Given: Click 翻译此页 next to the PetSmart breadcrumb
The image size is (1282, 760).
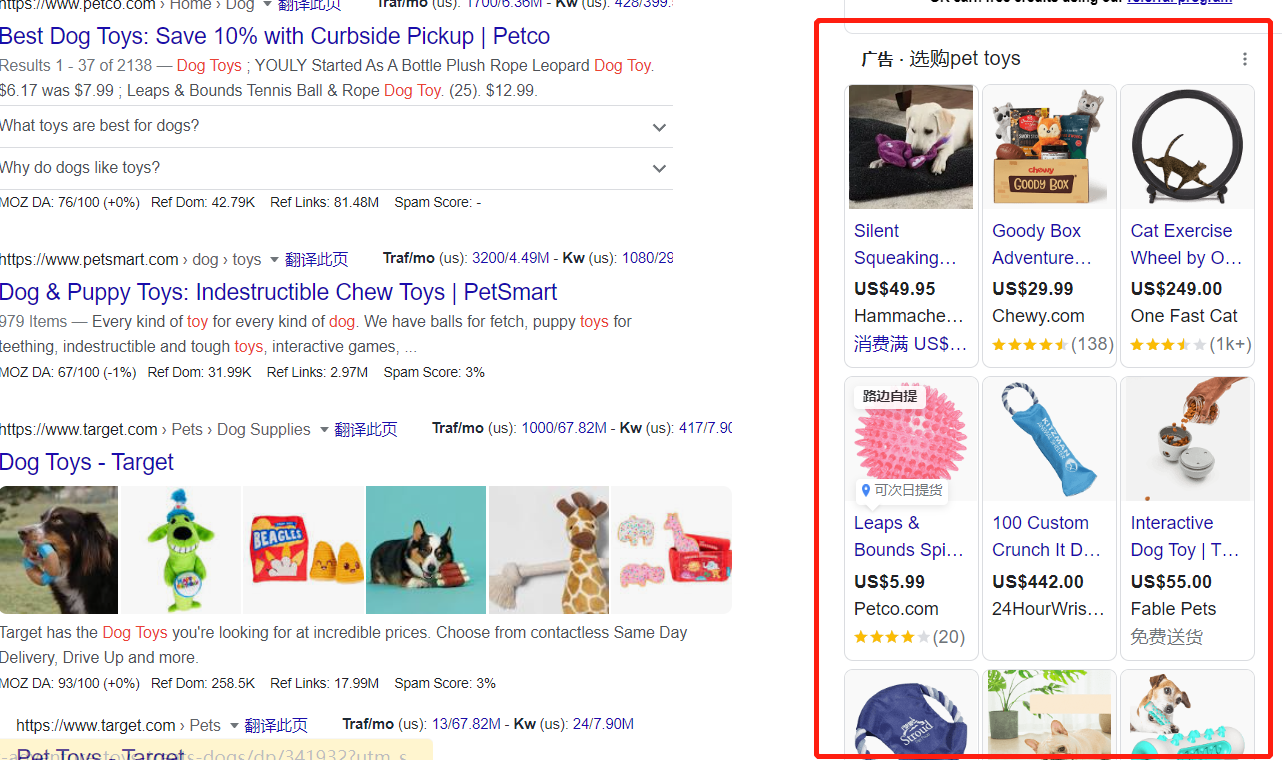Looking at the screenshot, I should tap(317, 258).
